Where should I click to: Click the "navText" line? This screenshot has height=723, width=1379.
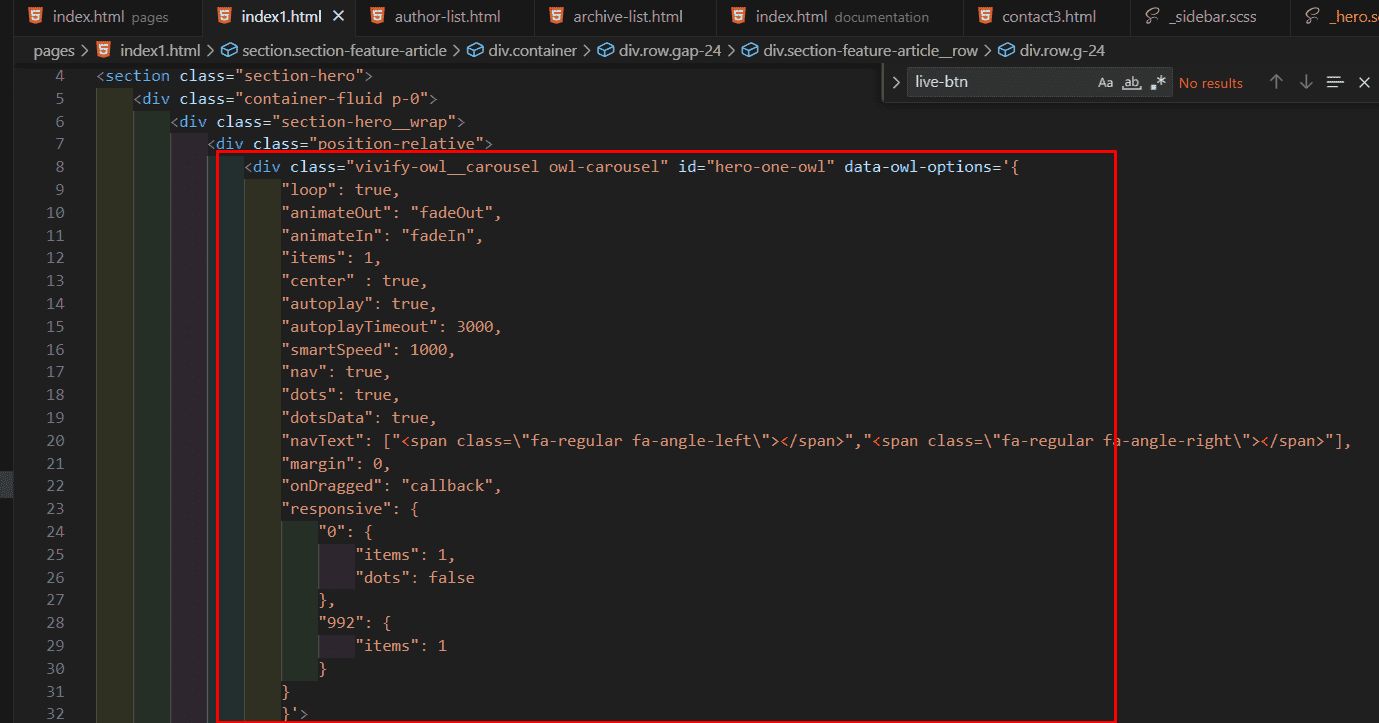click(x=816, y=441)
